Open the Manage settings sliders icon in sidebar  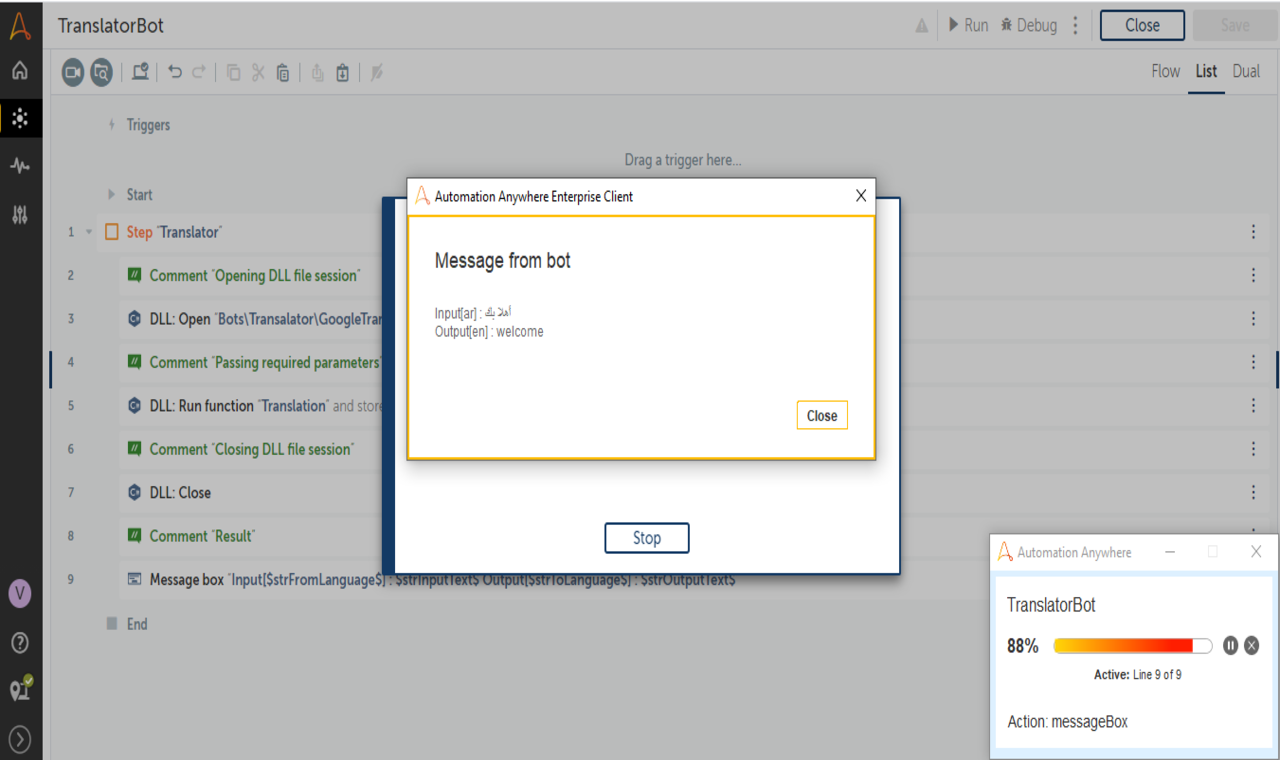20,214
